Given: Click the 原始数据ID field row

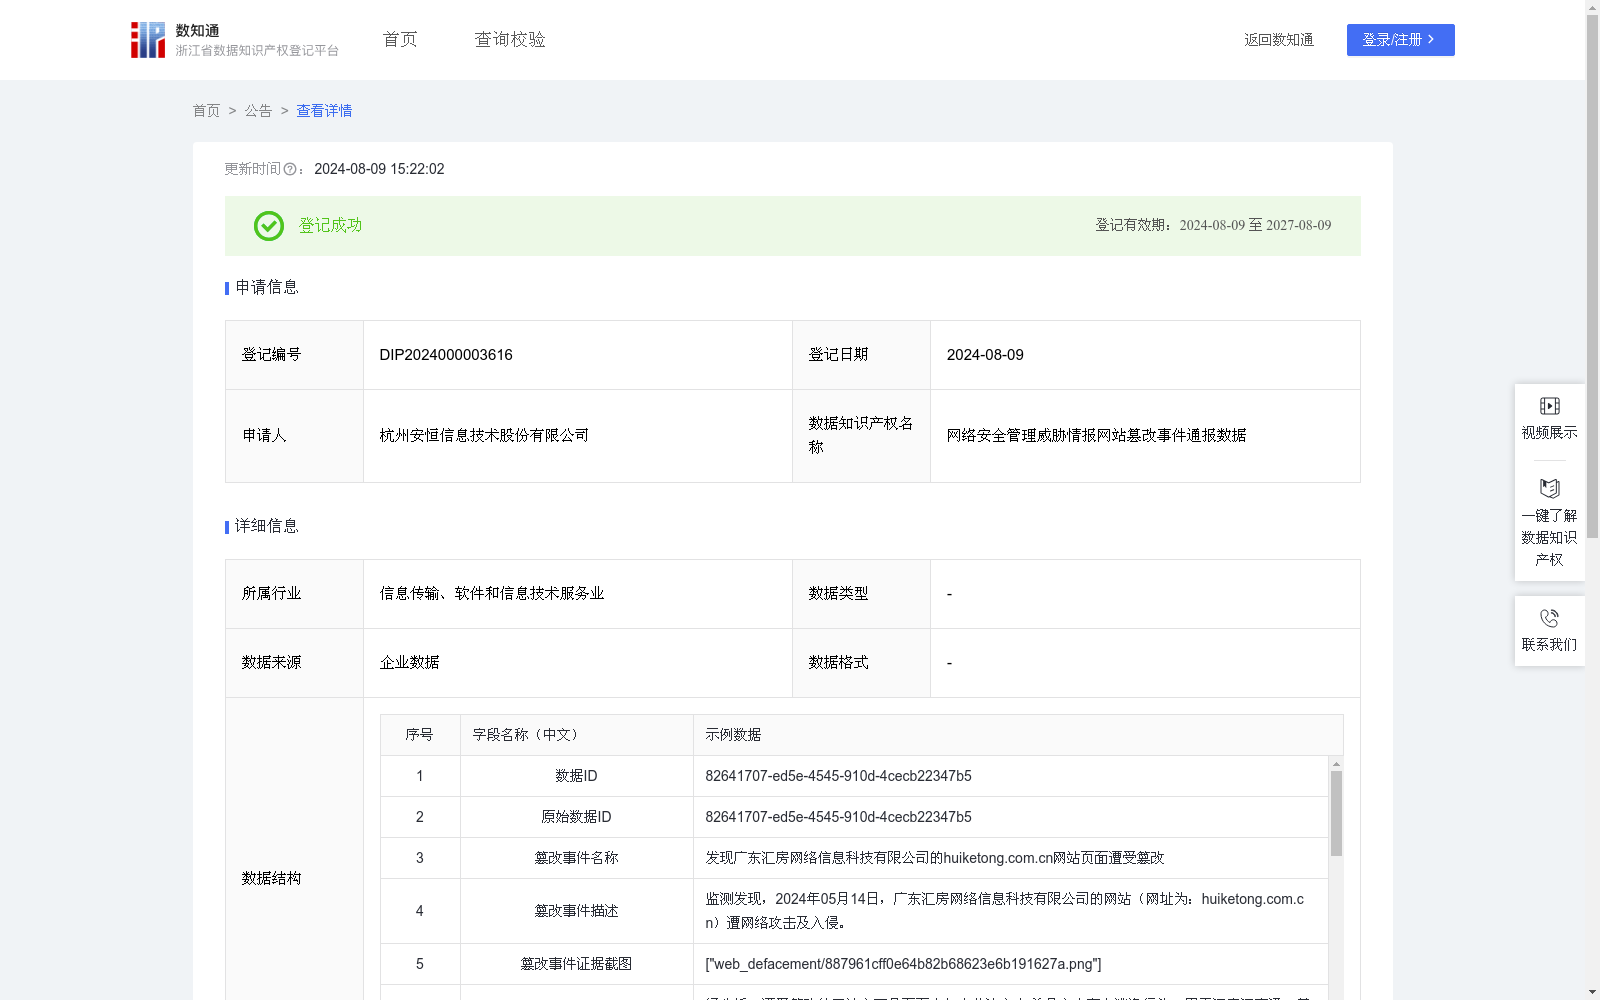Looking at the screenshot, I should coord(854,817).
